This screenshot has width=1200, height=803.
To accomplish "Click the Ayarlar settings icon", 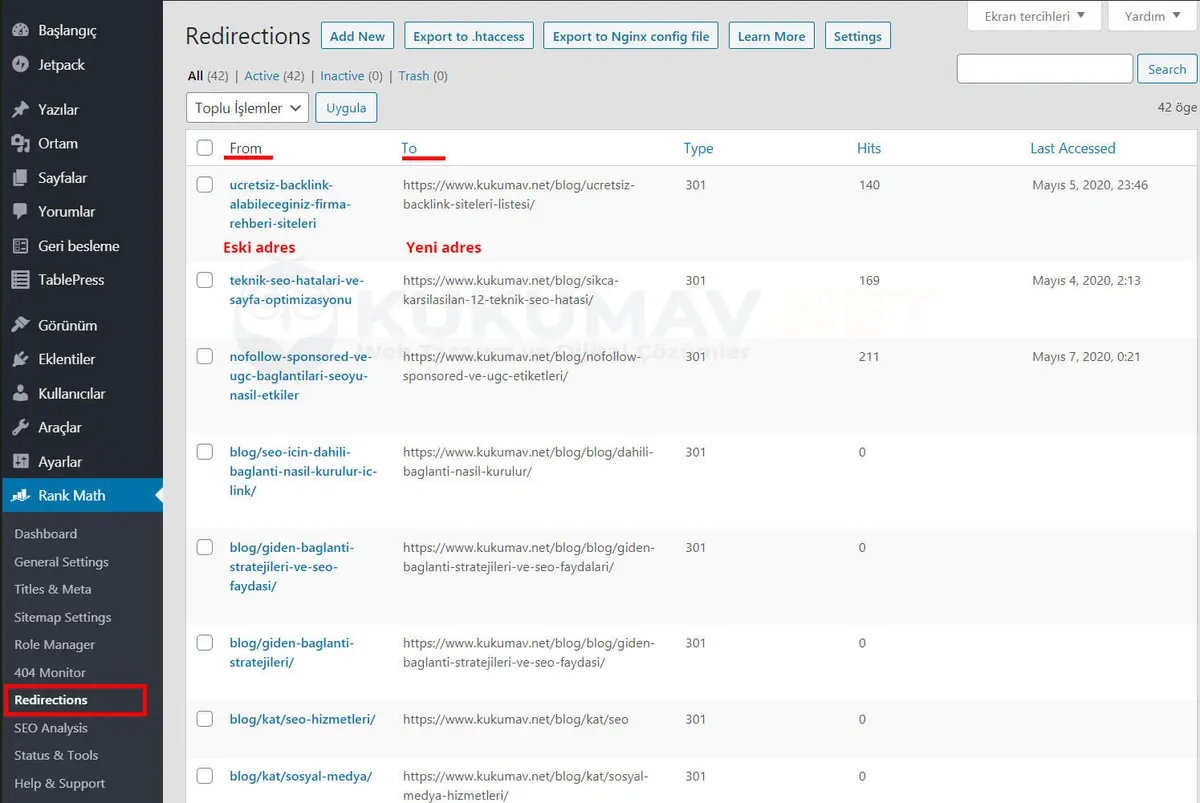I will coord(20,462).
